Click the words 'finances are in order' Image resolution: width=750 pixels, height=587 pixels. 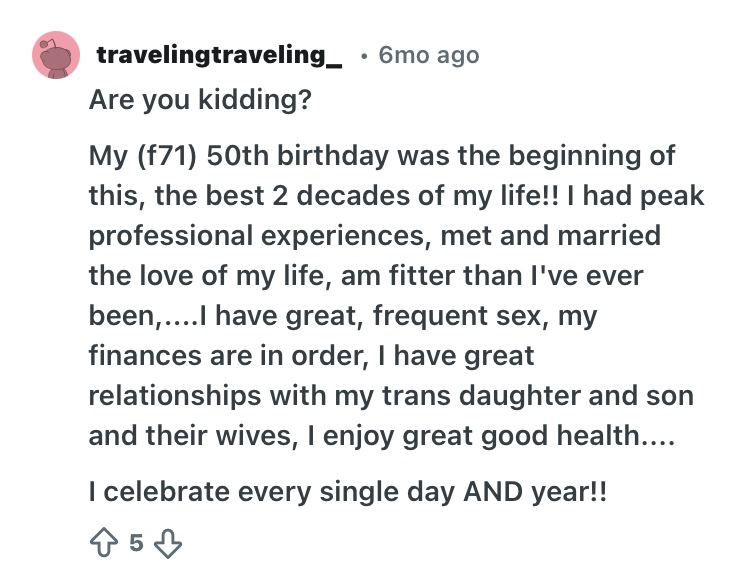coord(228,355)
